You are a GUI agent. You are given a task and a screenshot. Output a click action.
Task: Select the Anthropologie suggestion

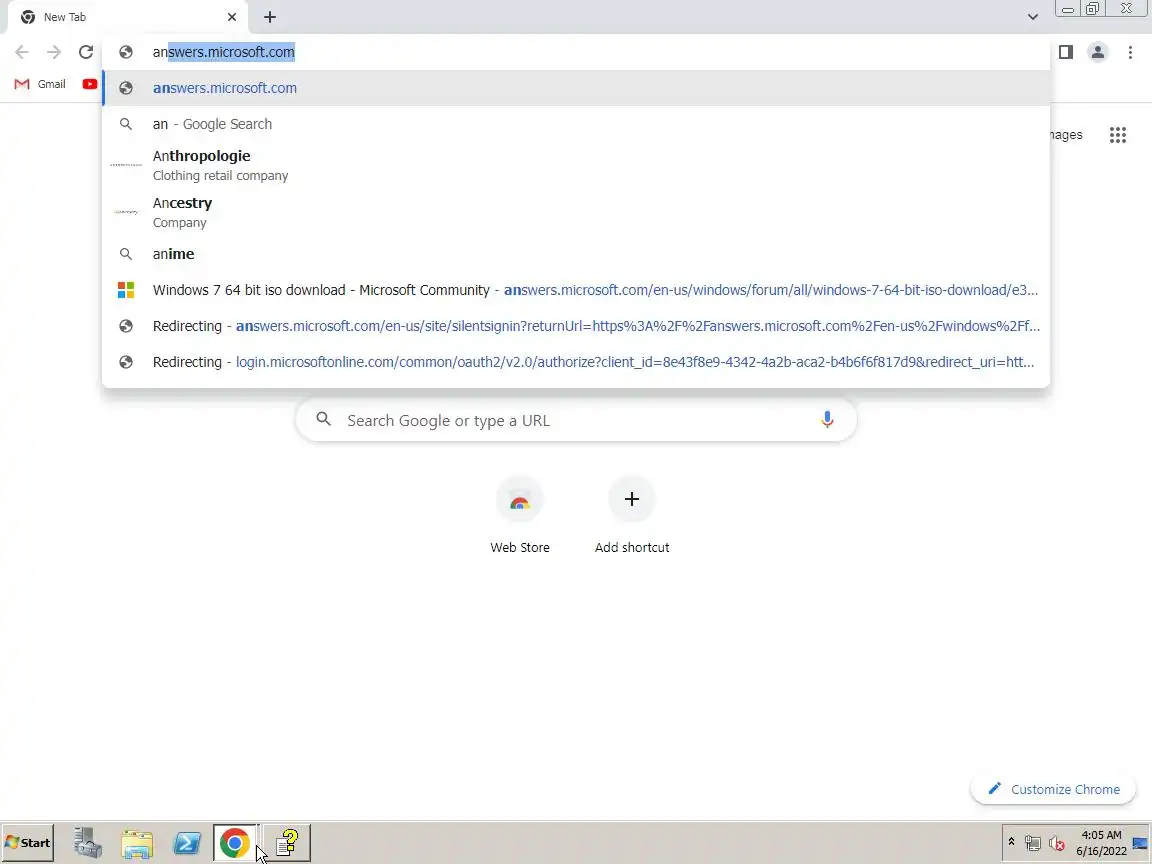pyautogui.click(x=576, y=165)
